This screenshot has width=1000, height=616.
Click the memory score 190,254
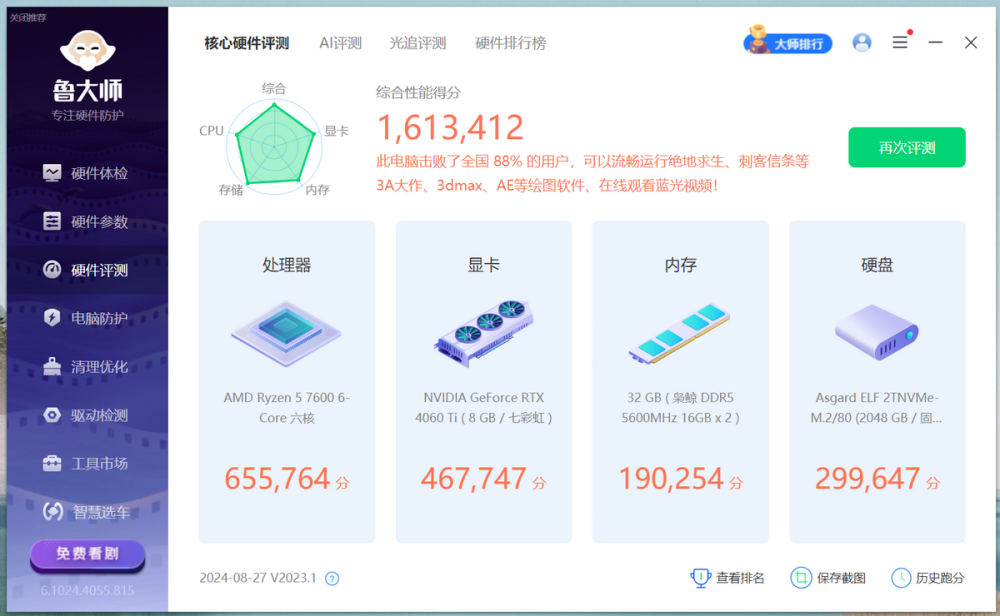point(671,478)
